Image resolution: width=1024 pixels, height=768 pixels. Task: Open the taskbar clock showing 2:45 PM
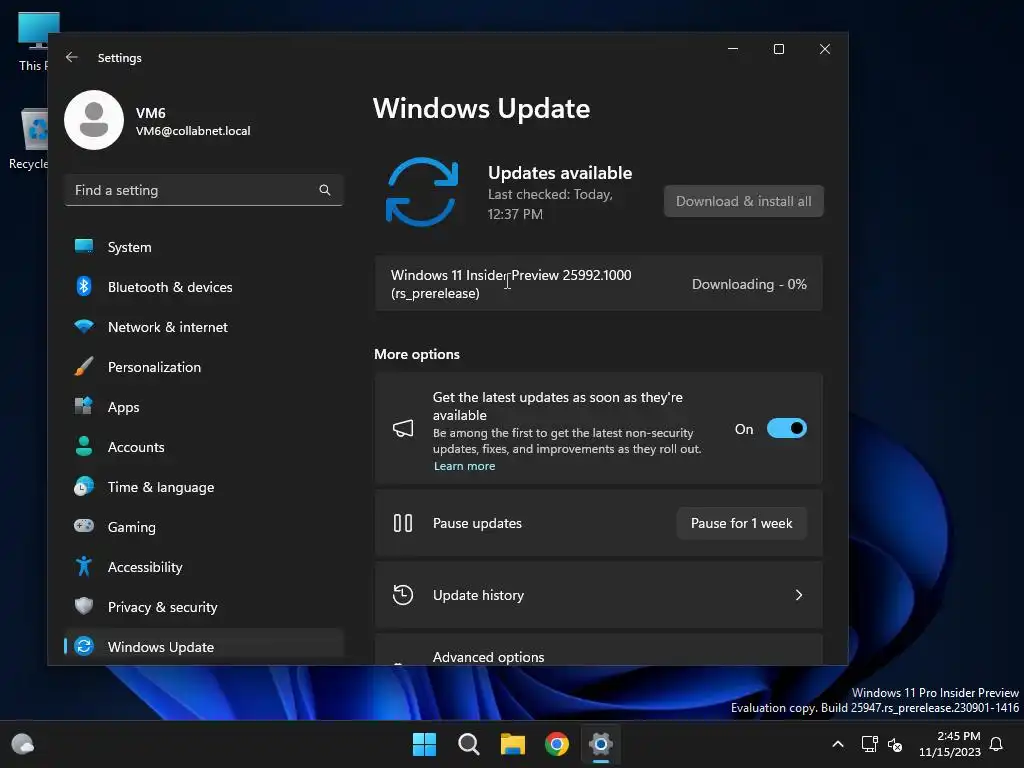[950, 744]
